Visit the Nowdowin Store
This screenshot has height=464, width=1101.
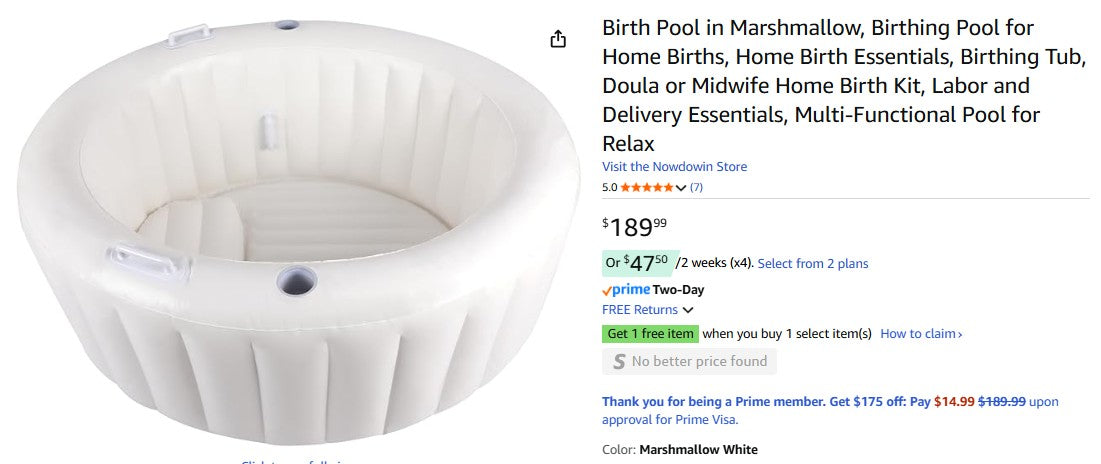[x=674, y=167]
